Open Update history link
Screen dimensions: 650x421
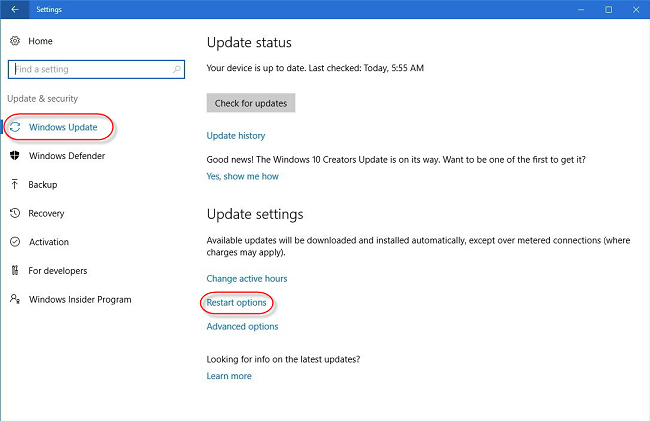tap(236, 136)
